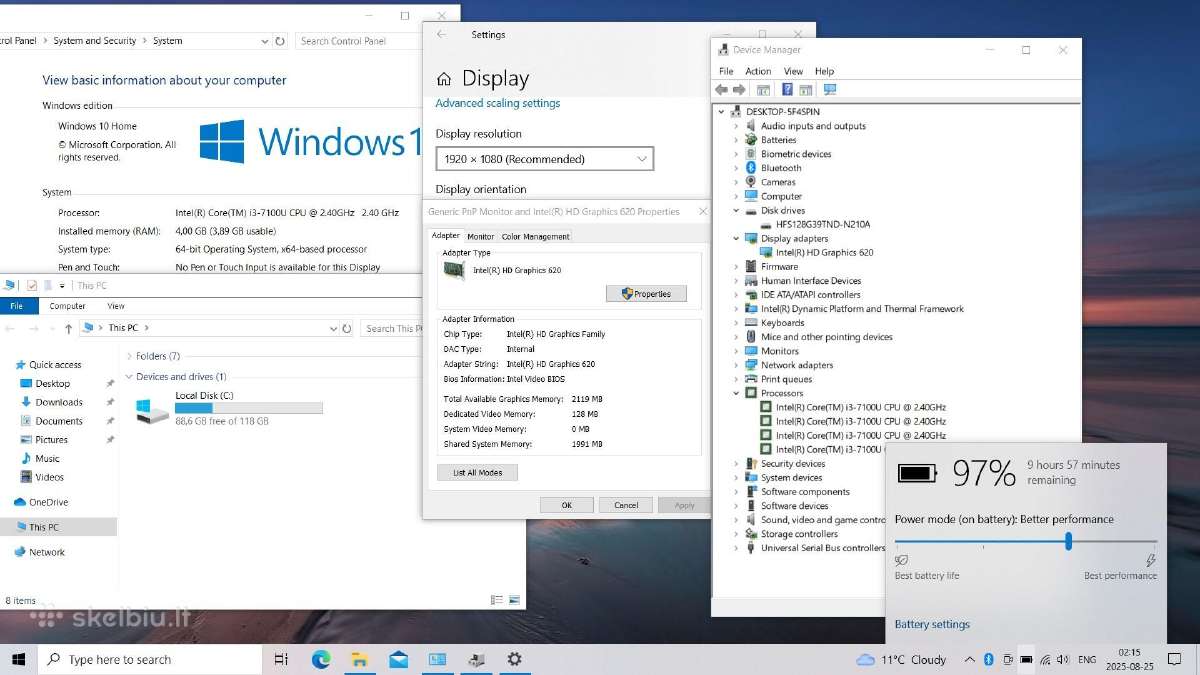Open the Battery settings link
Viewport: 1200px width, 675px height.
[x=932, y=624]
